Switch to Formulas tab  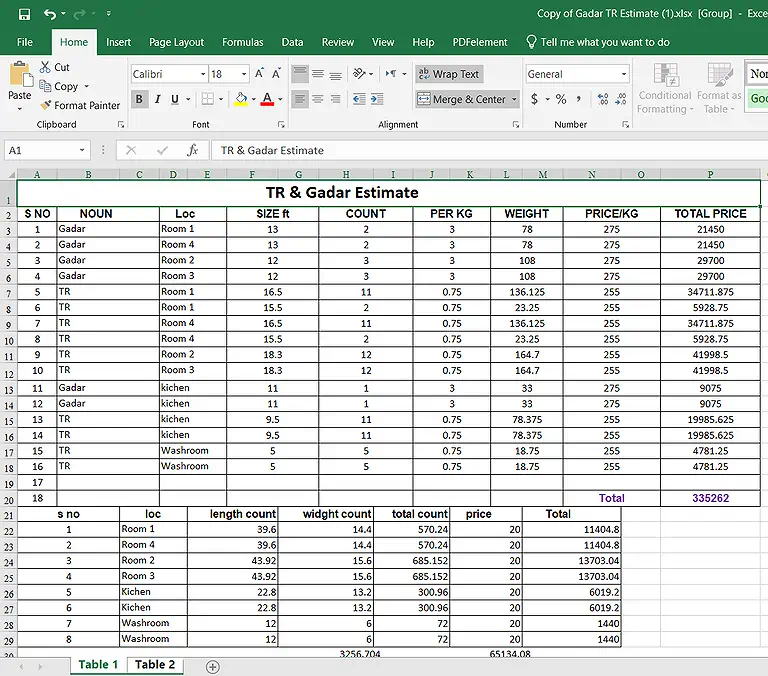[x=242, y=42]
